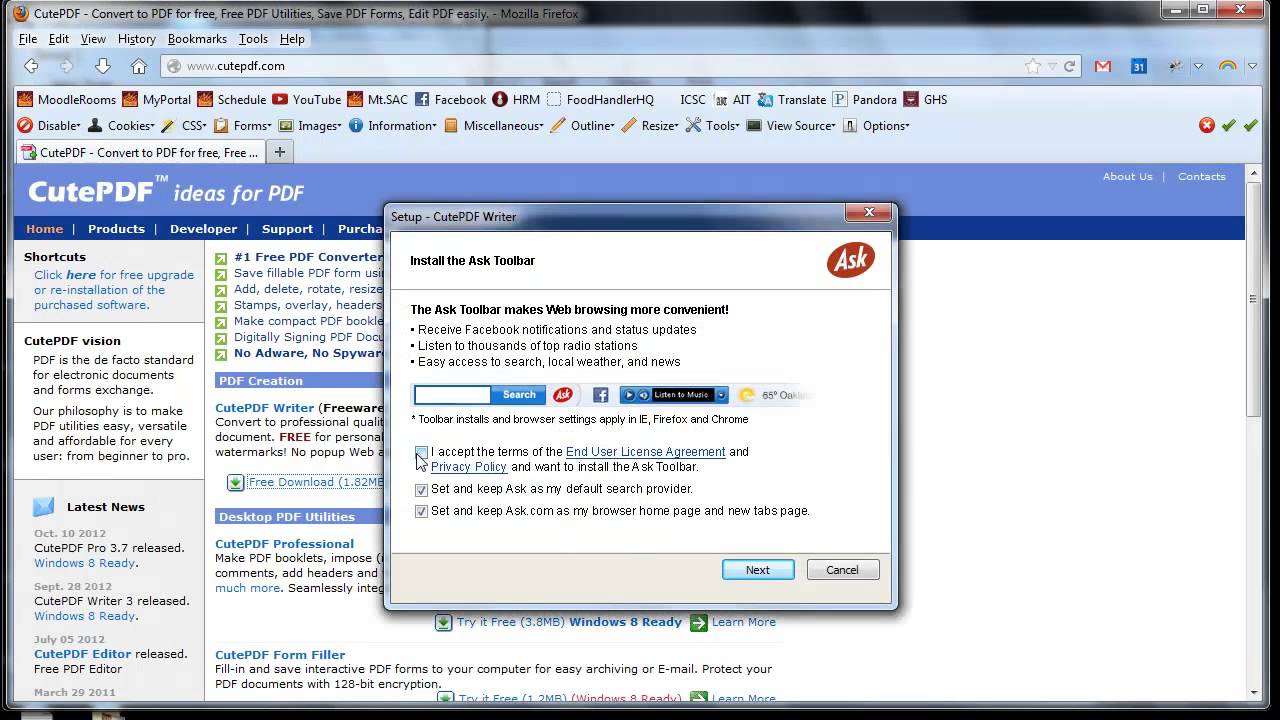
Task: Uncheck Set Ask as default search provider
Action: pyautogui.click(x=422, y=490)
